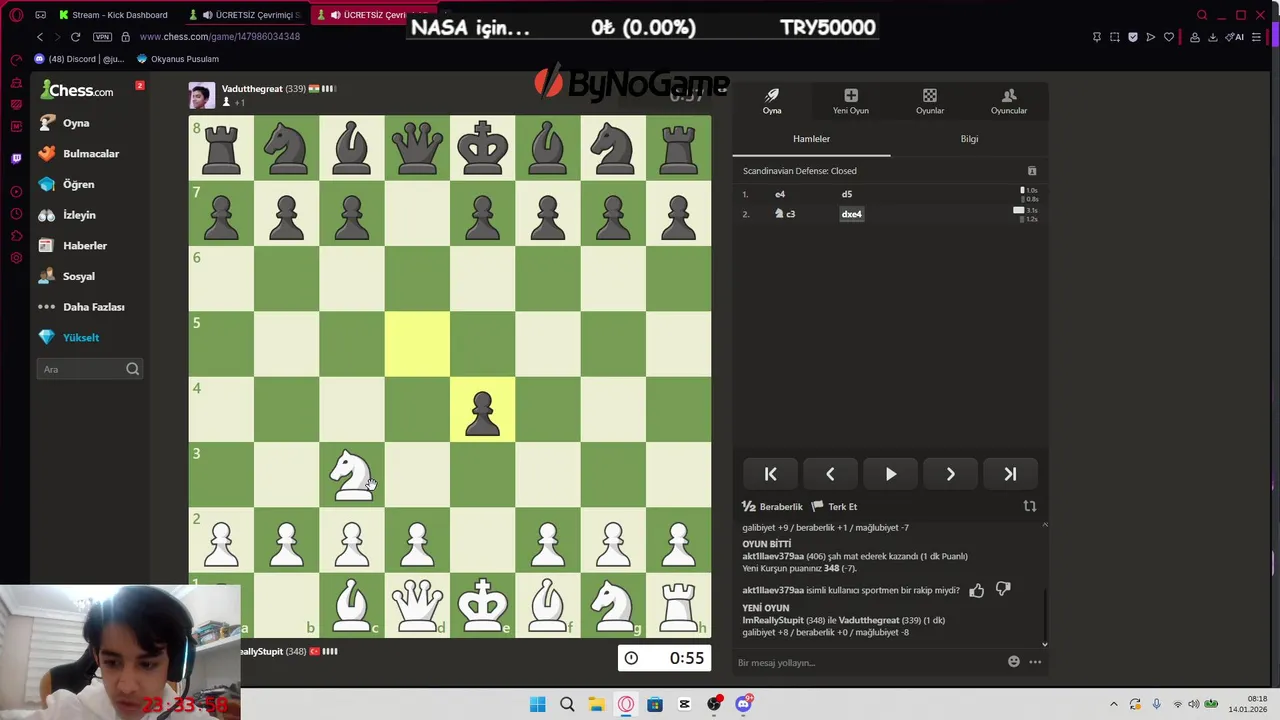1280x720 pixels.
Task: Select move e4 in move list
Action: 780,194
